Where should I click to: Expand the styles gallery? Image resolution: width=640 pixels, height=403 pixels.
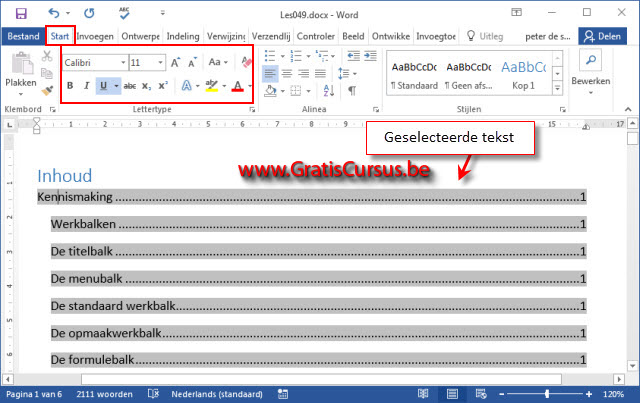coord(558,88)
